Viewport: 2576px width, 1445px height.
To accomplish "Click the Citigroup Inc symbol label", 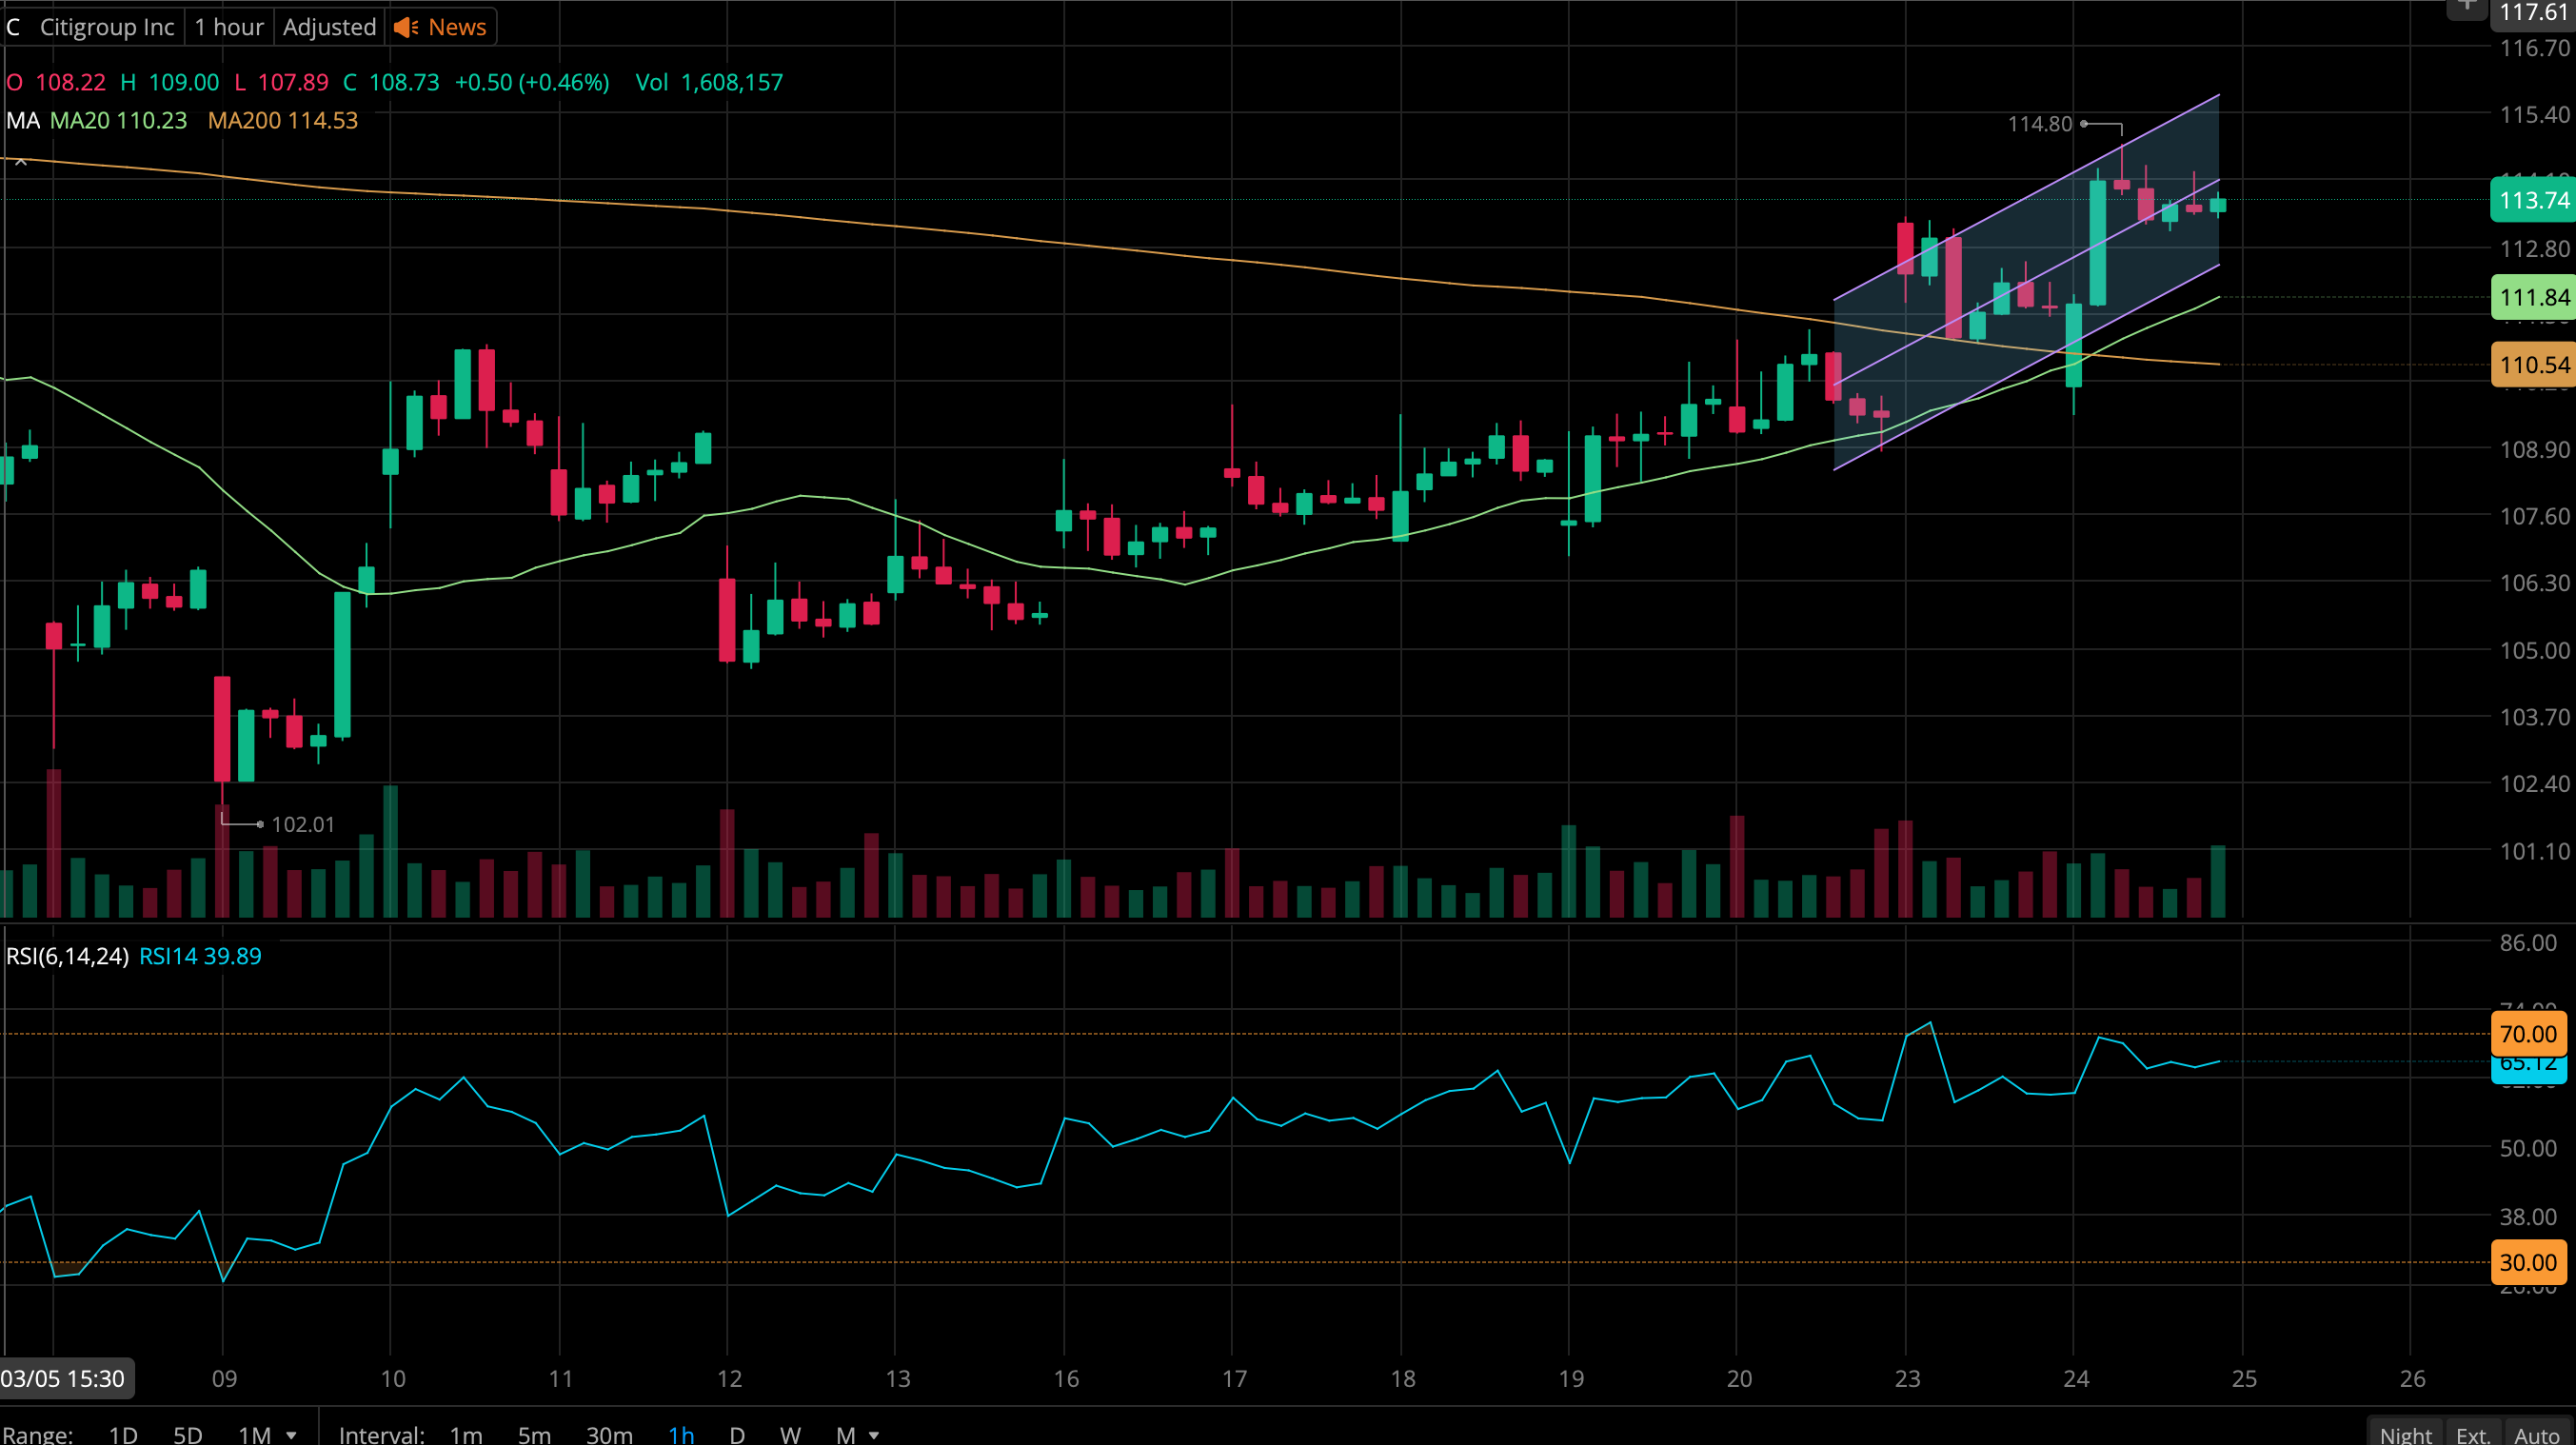I will [107, 27].
